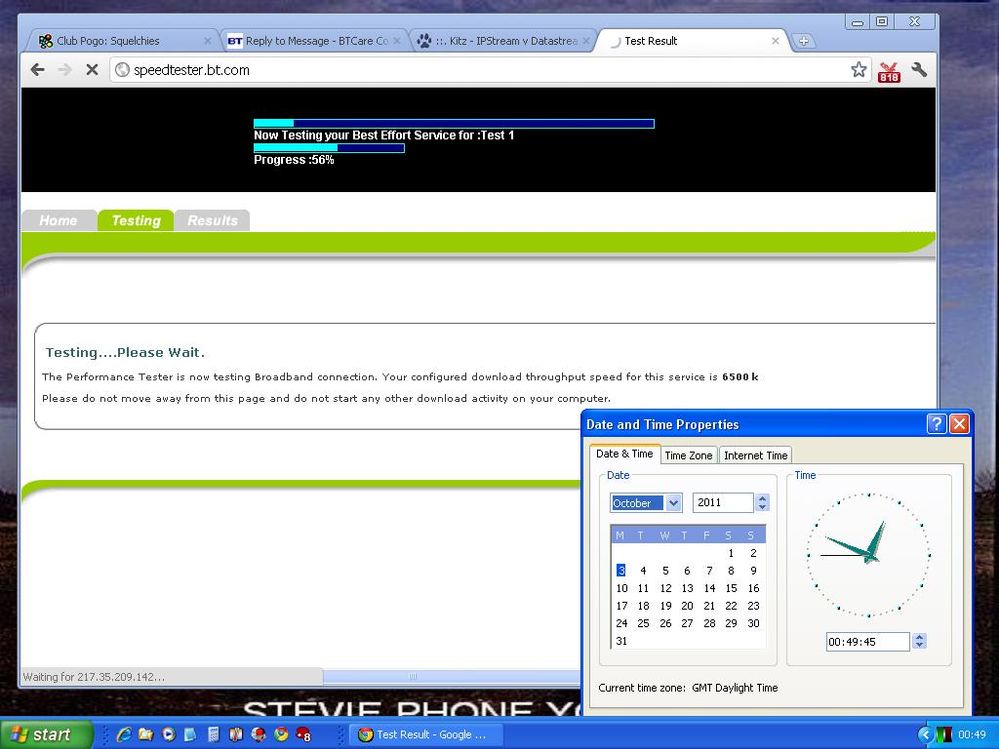This screenshot has width=999, height=749.
Task: Launch Windows Media Player from quick launch
Action: [x=168, y=734]
